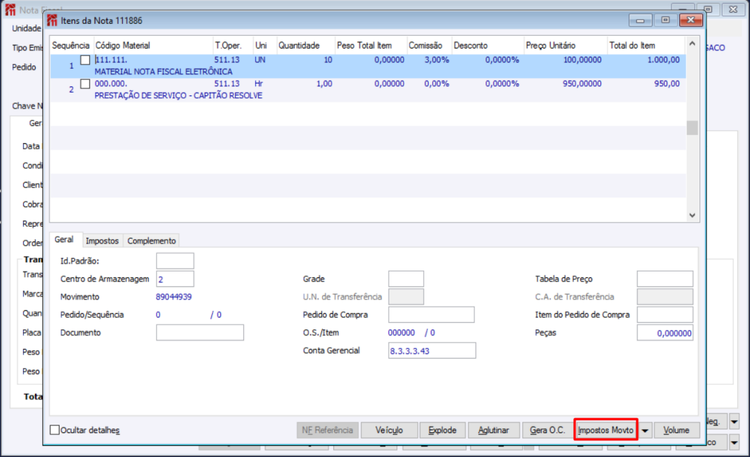Check the box for item sequence 2

85,84
